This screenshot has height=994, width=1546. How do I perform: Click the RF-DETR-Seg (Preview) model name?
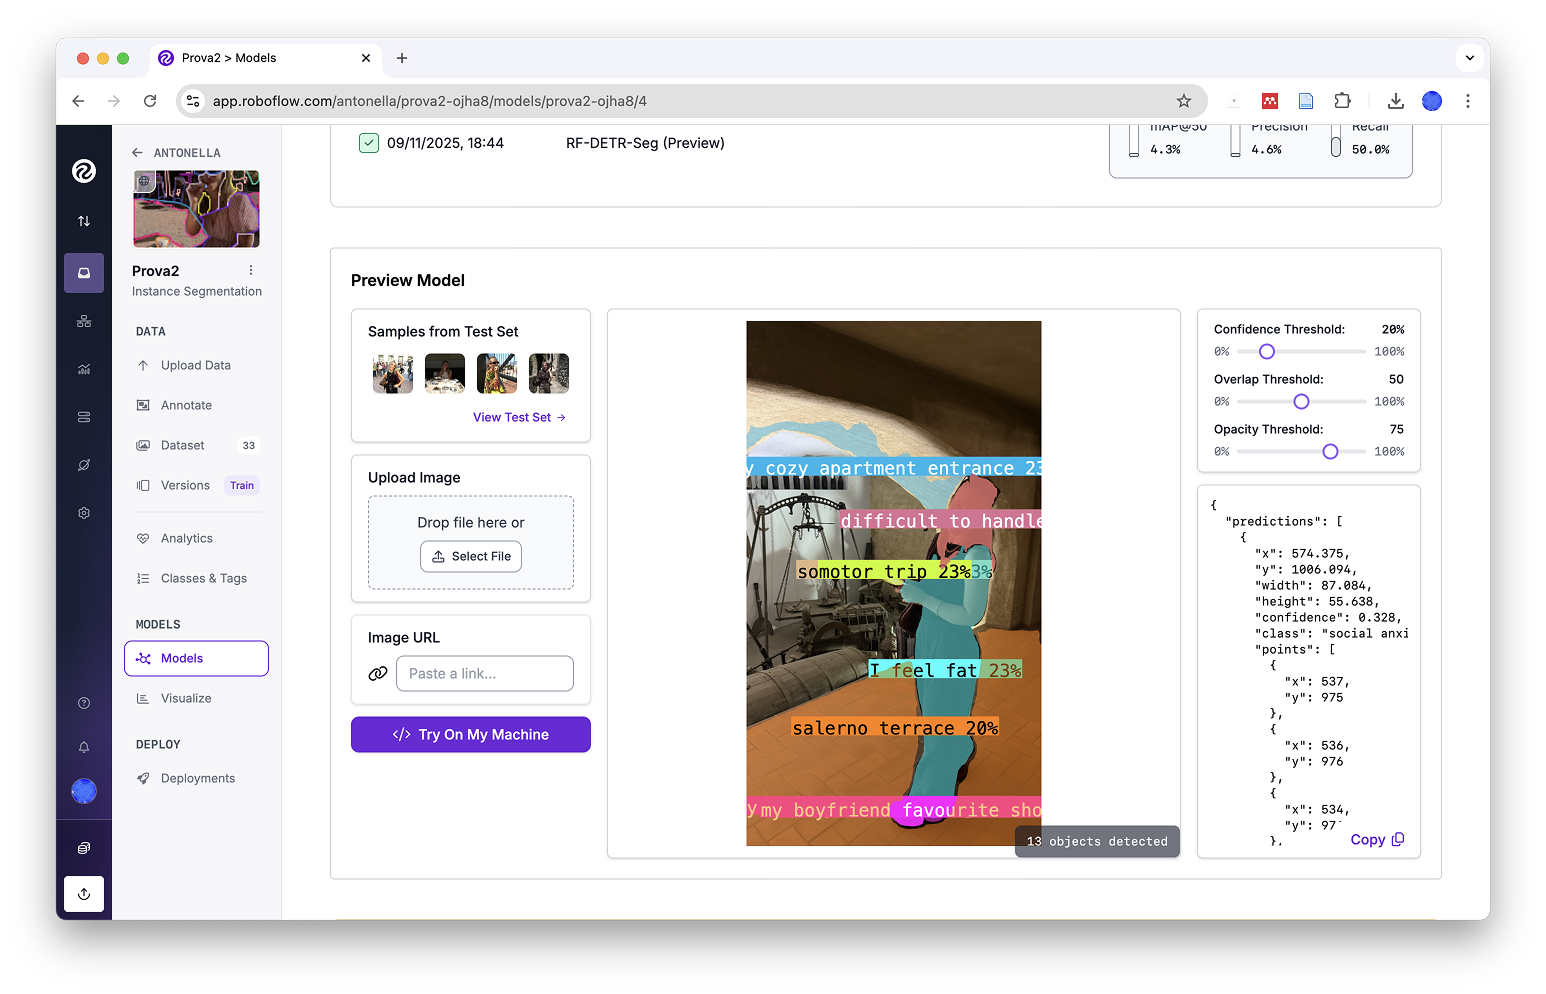(645, 143)
